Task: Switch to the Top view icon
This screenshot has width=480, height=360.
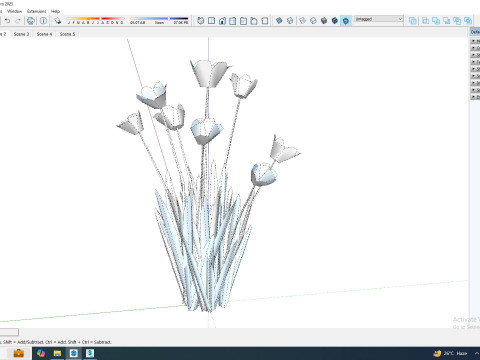Action: [x=211, y=21]
